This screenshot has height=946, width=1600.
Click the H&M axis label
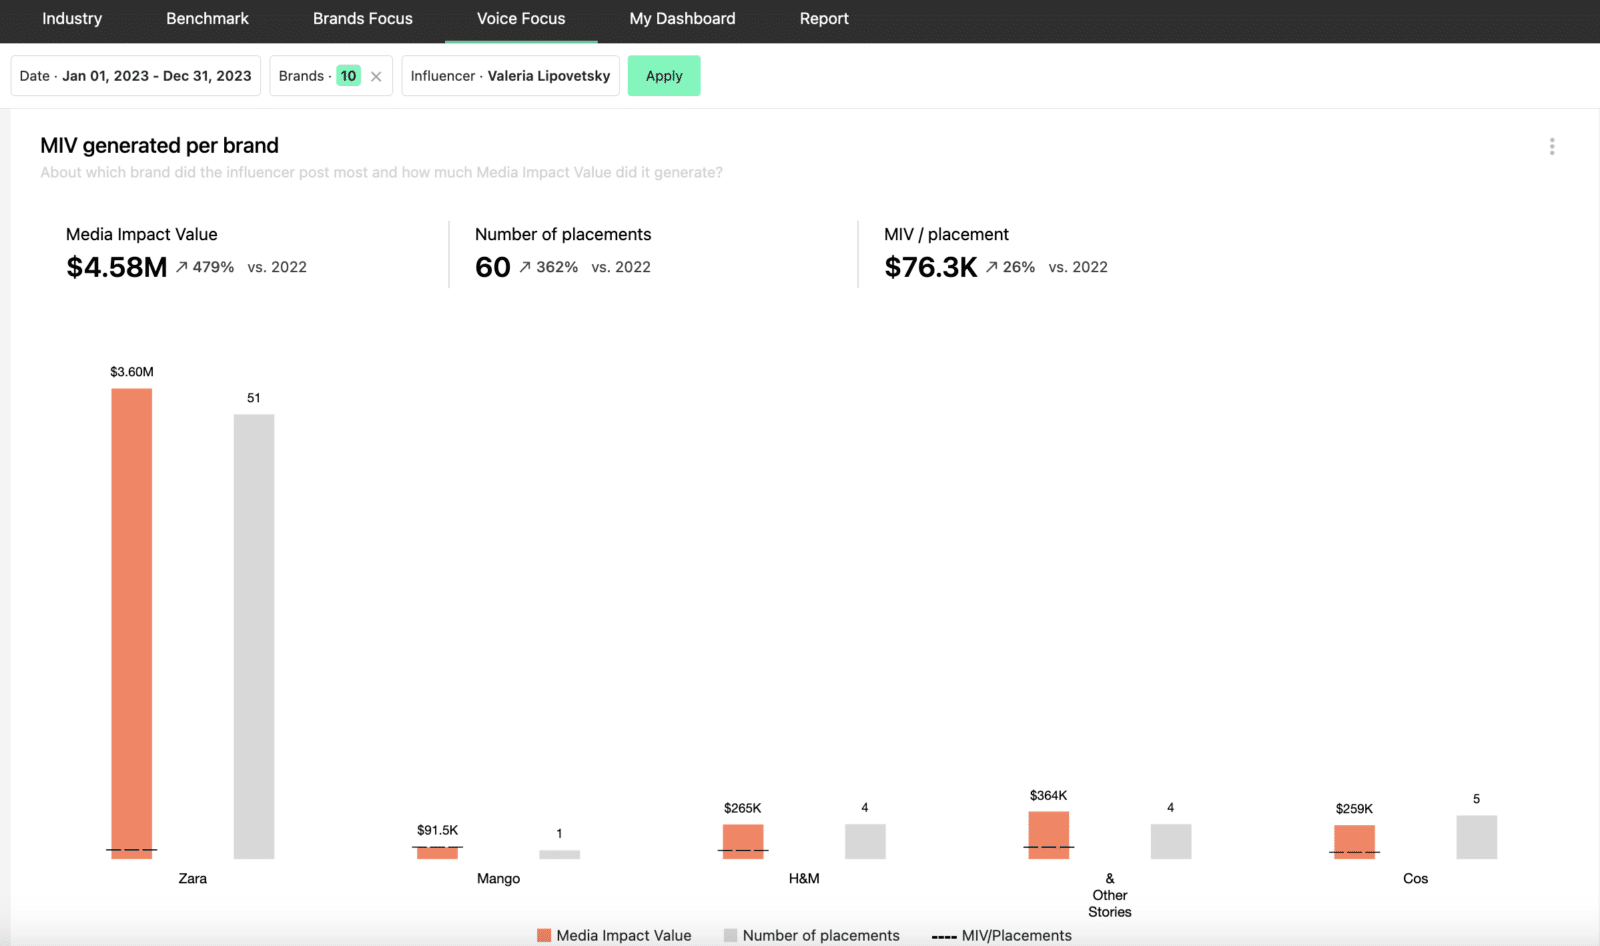tap(804, 879)
